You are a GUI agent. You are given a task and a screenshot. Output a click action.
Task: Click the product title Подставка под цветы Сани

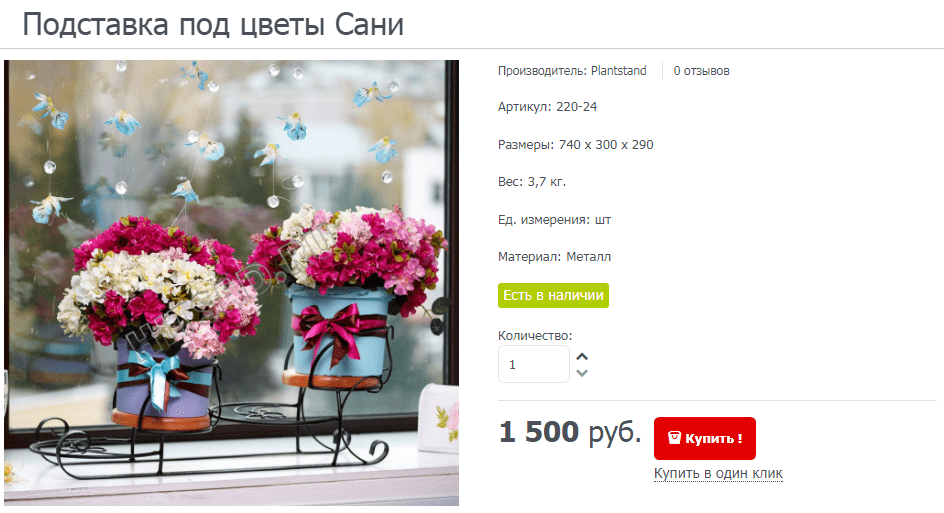coord(213,25)
